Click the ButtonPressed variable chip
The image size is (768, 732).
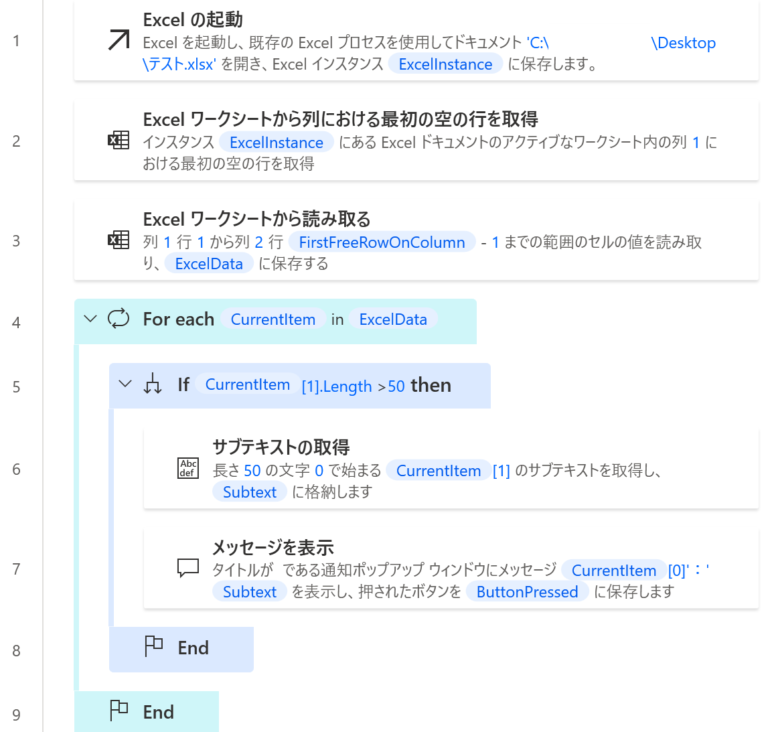point(527,591)
